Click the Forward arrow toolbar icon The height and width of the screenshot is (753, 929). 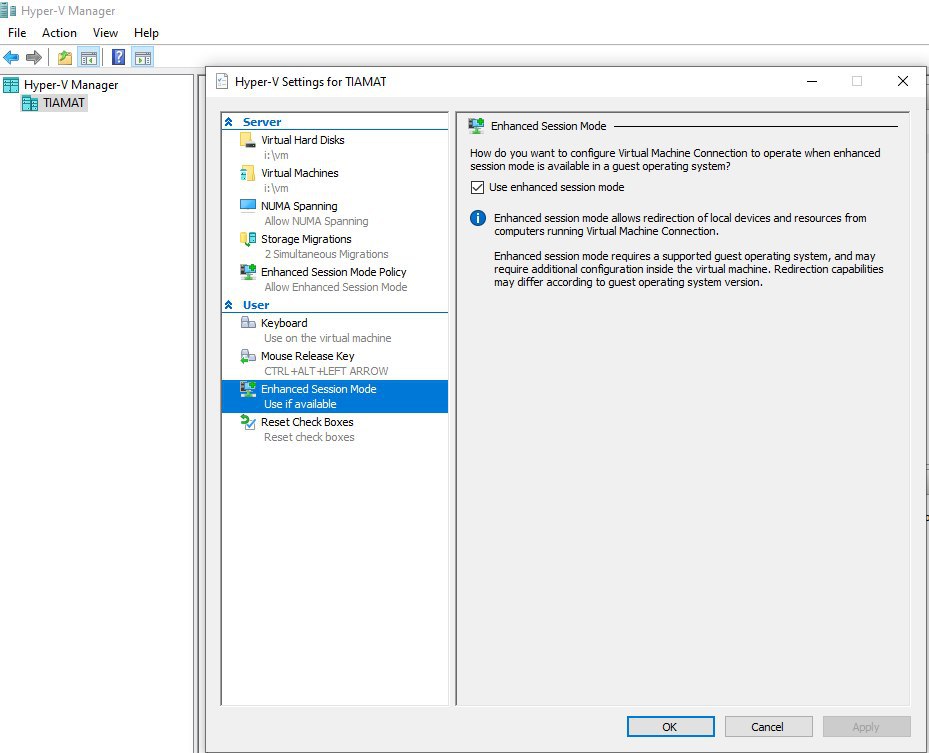[x=34, y=57]
